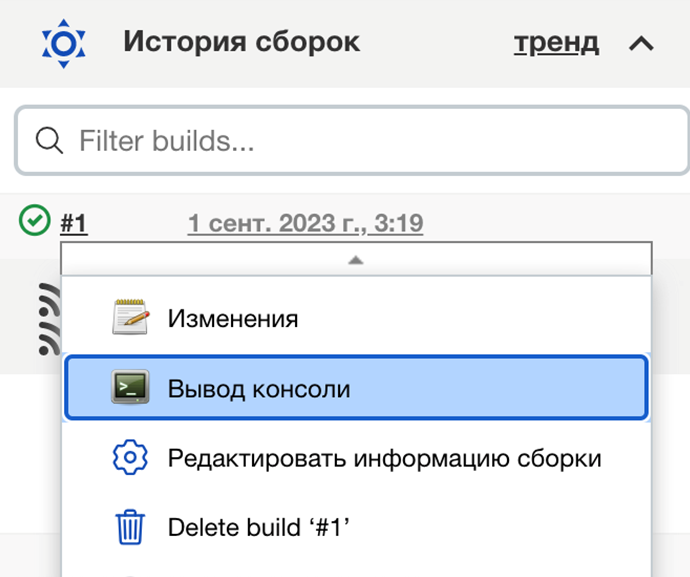690x577 pixels.
Task: Click the build history sun icon
Action: pos(64,43)
